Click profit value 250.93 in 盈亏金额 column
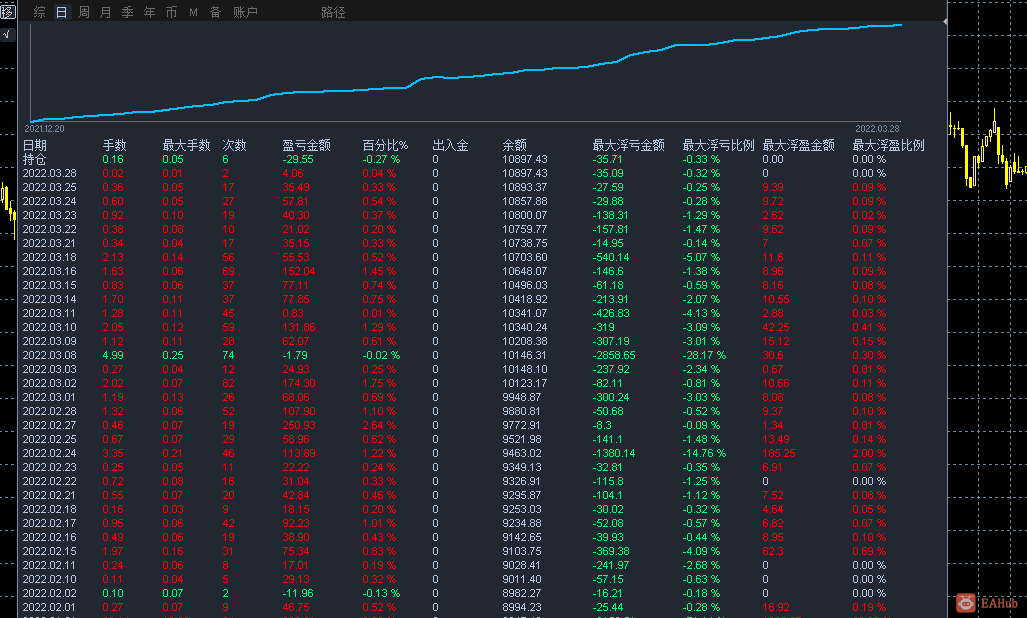The height and width of the screenshot is (618, 1027). coord(299,426)
